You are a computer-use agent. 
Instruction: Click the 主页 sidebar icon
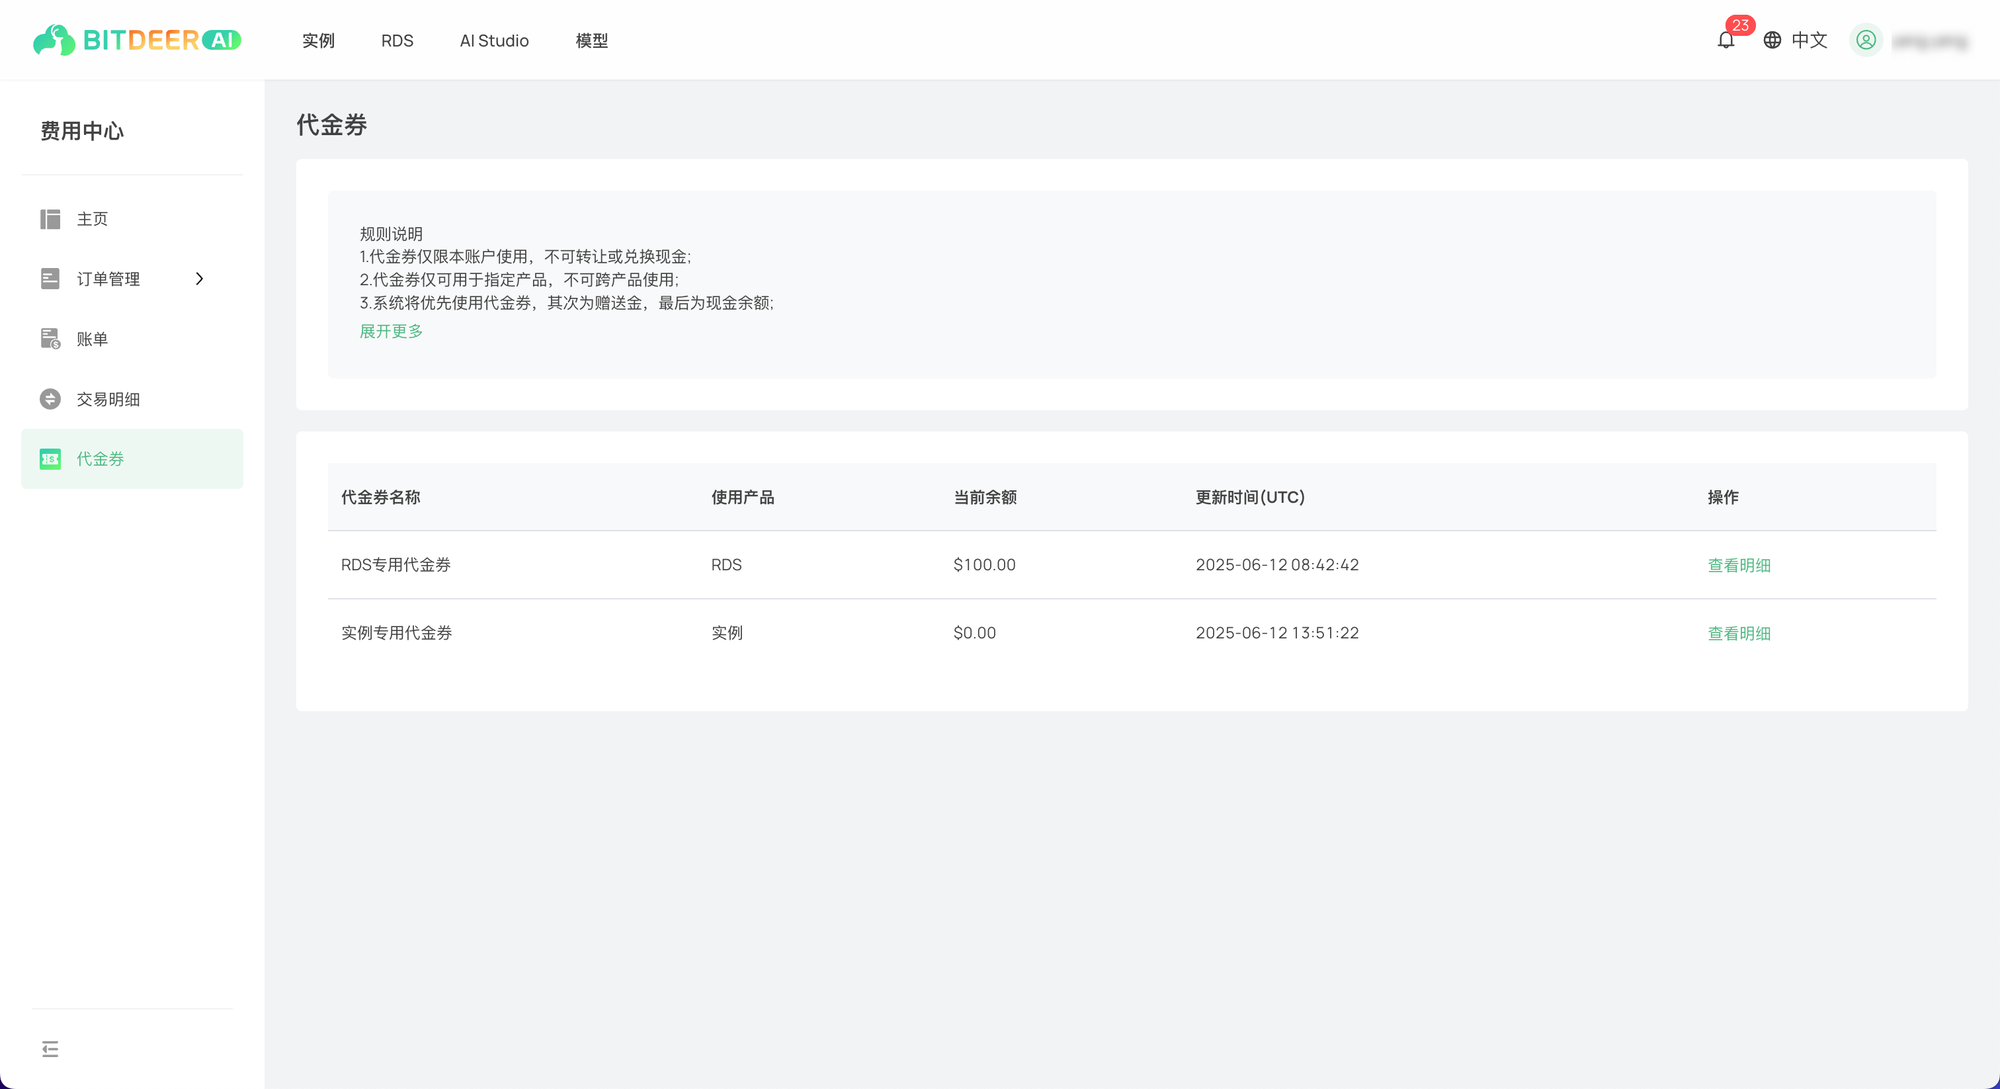[50, 219]
